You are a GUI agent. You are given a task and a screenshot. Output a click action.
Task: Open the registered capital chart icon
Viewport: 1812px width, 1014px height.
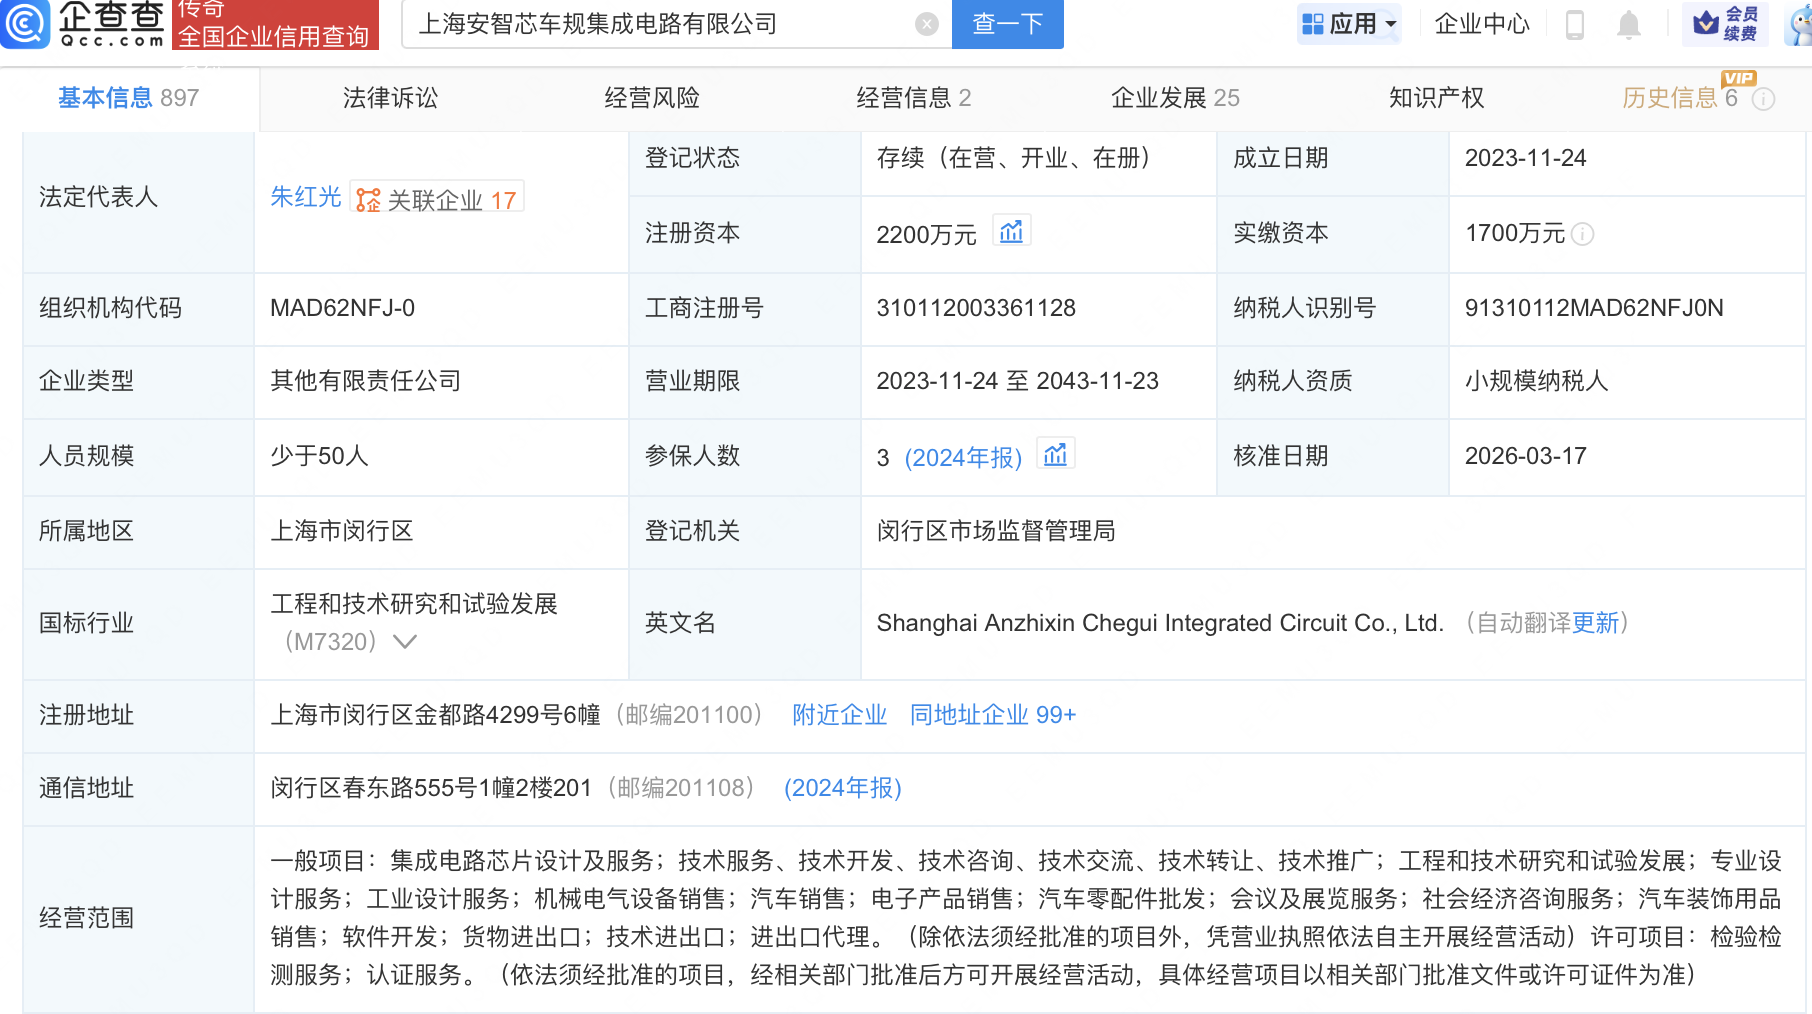(x=1011, y=232)
